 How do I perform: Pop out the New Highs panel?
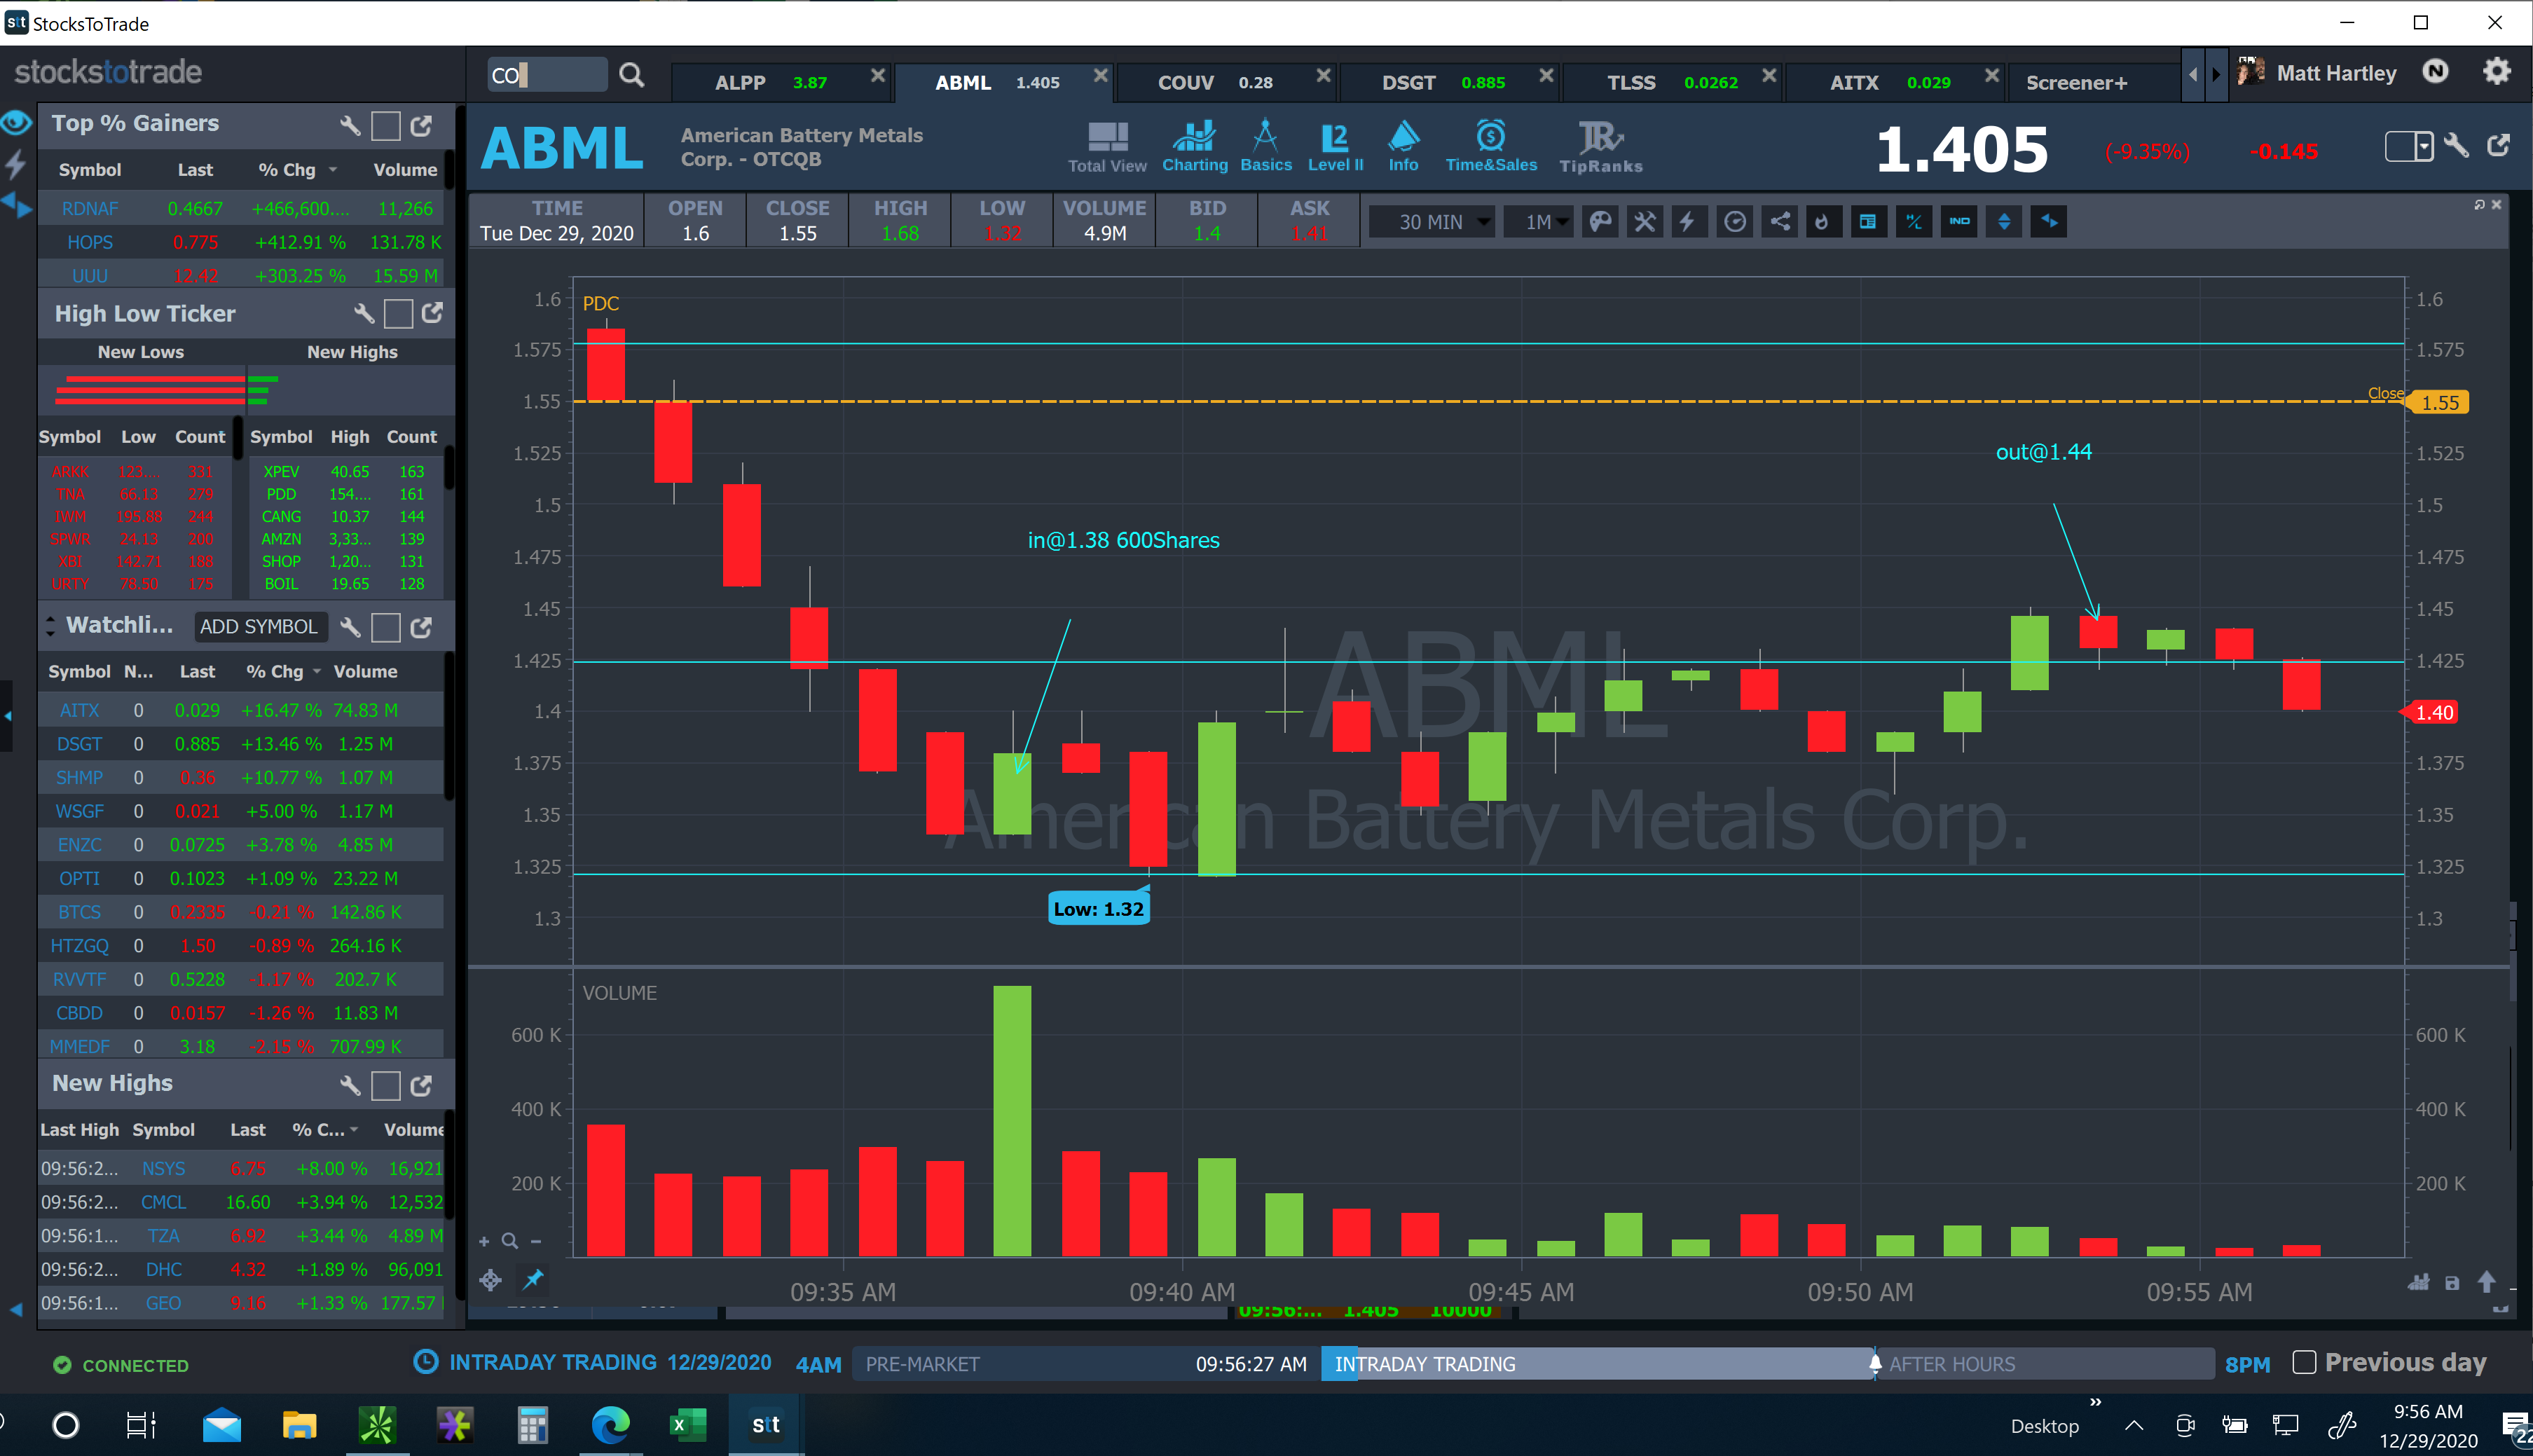pos(422,1085)
